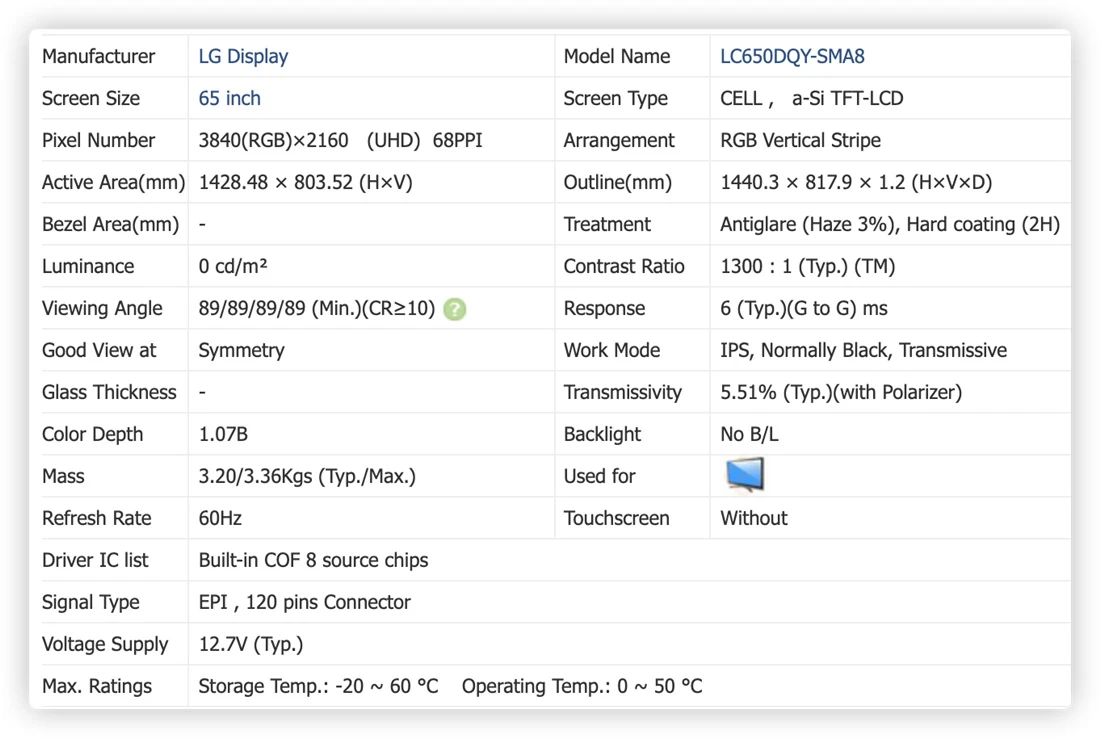This screenshot has width=1100, height=738.
Task: Click the green viewing angle help icon
Action: (x=455, y=309)
